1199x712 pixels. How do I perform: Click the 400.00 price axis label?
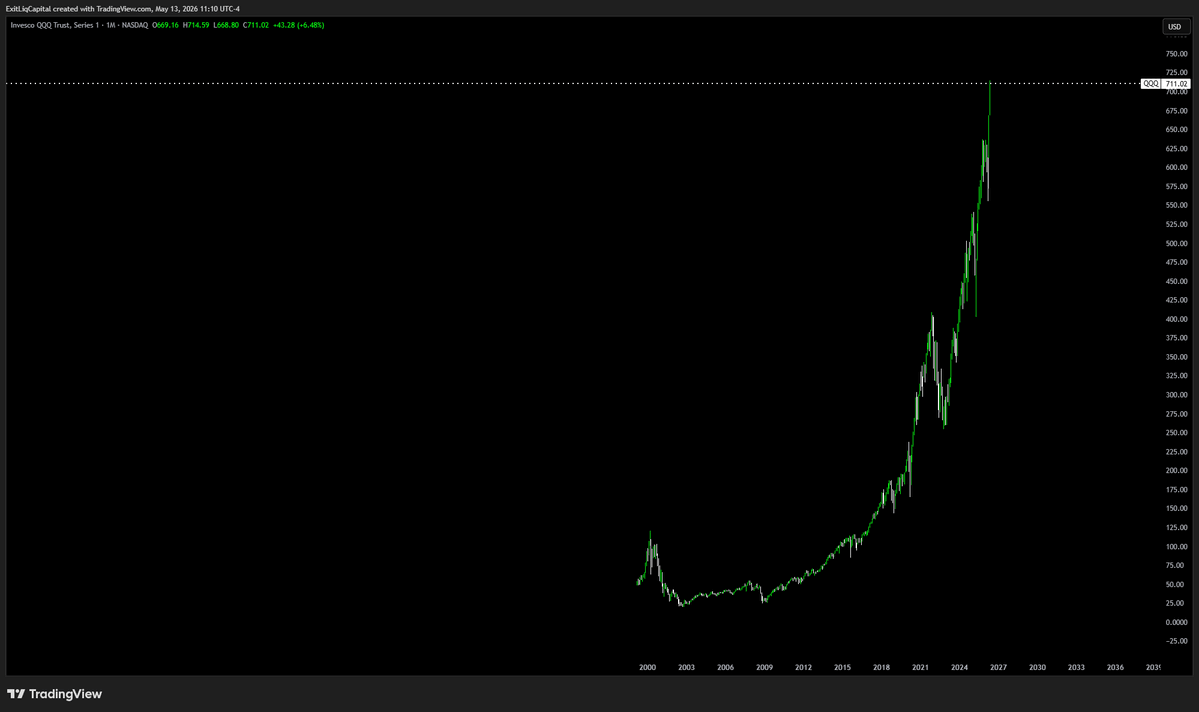click(1176, 320)
